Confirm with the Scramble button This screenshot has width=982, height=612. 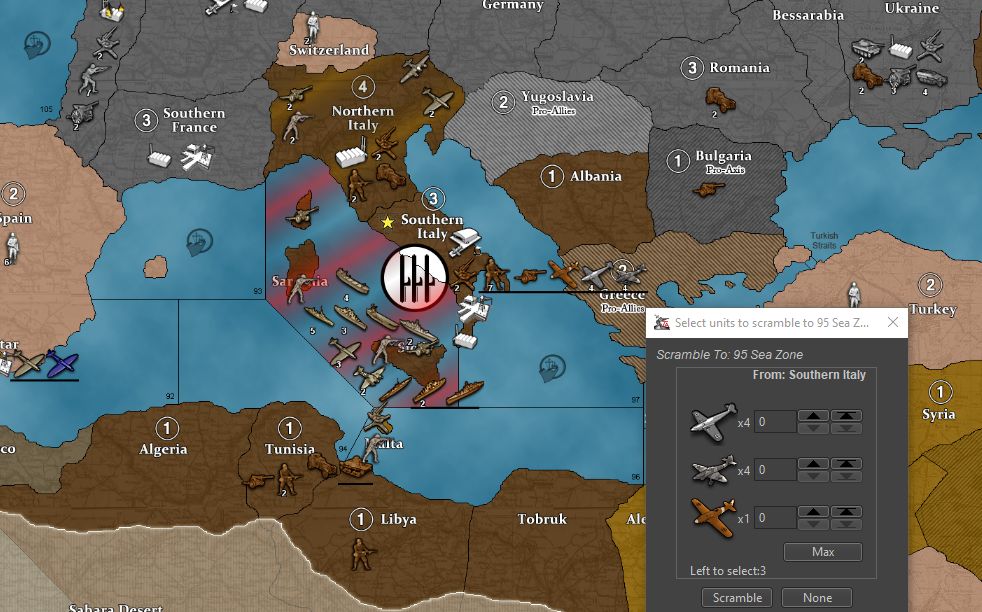[737, 598]
